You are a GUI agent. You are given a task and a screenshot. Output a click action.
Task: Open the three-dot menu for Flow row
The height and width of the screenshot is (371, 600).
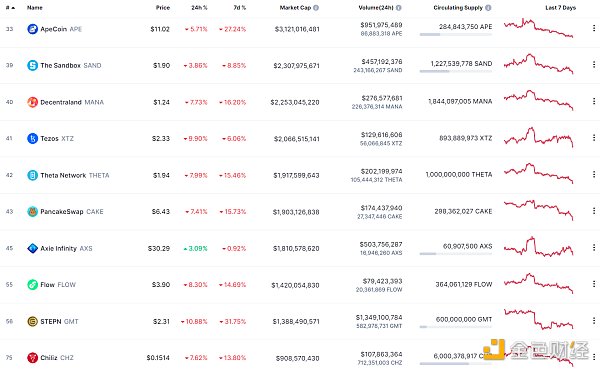[593, 284]
